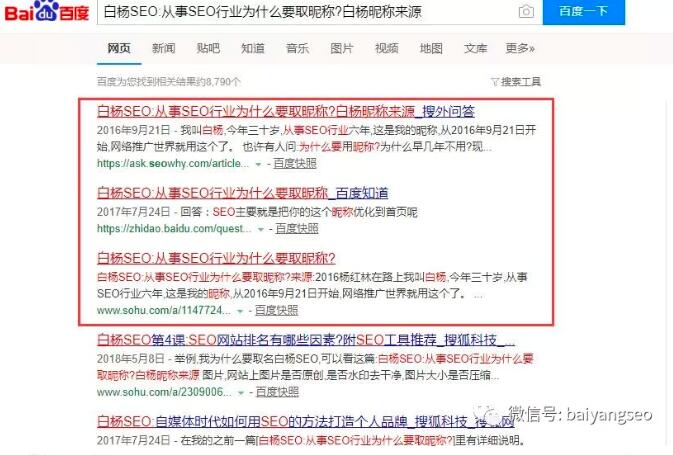Click the Baidu logo

coord(46,11)
